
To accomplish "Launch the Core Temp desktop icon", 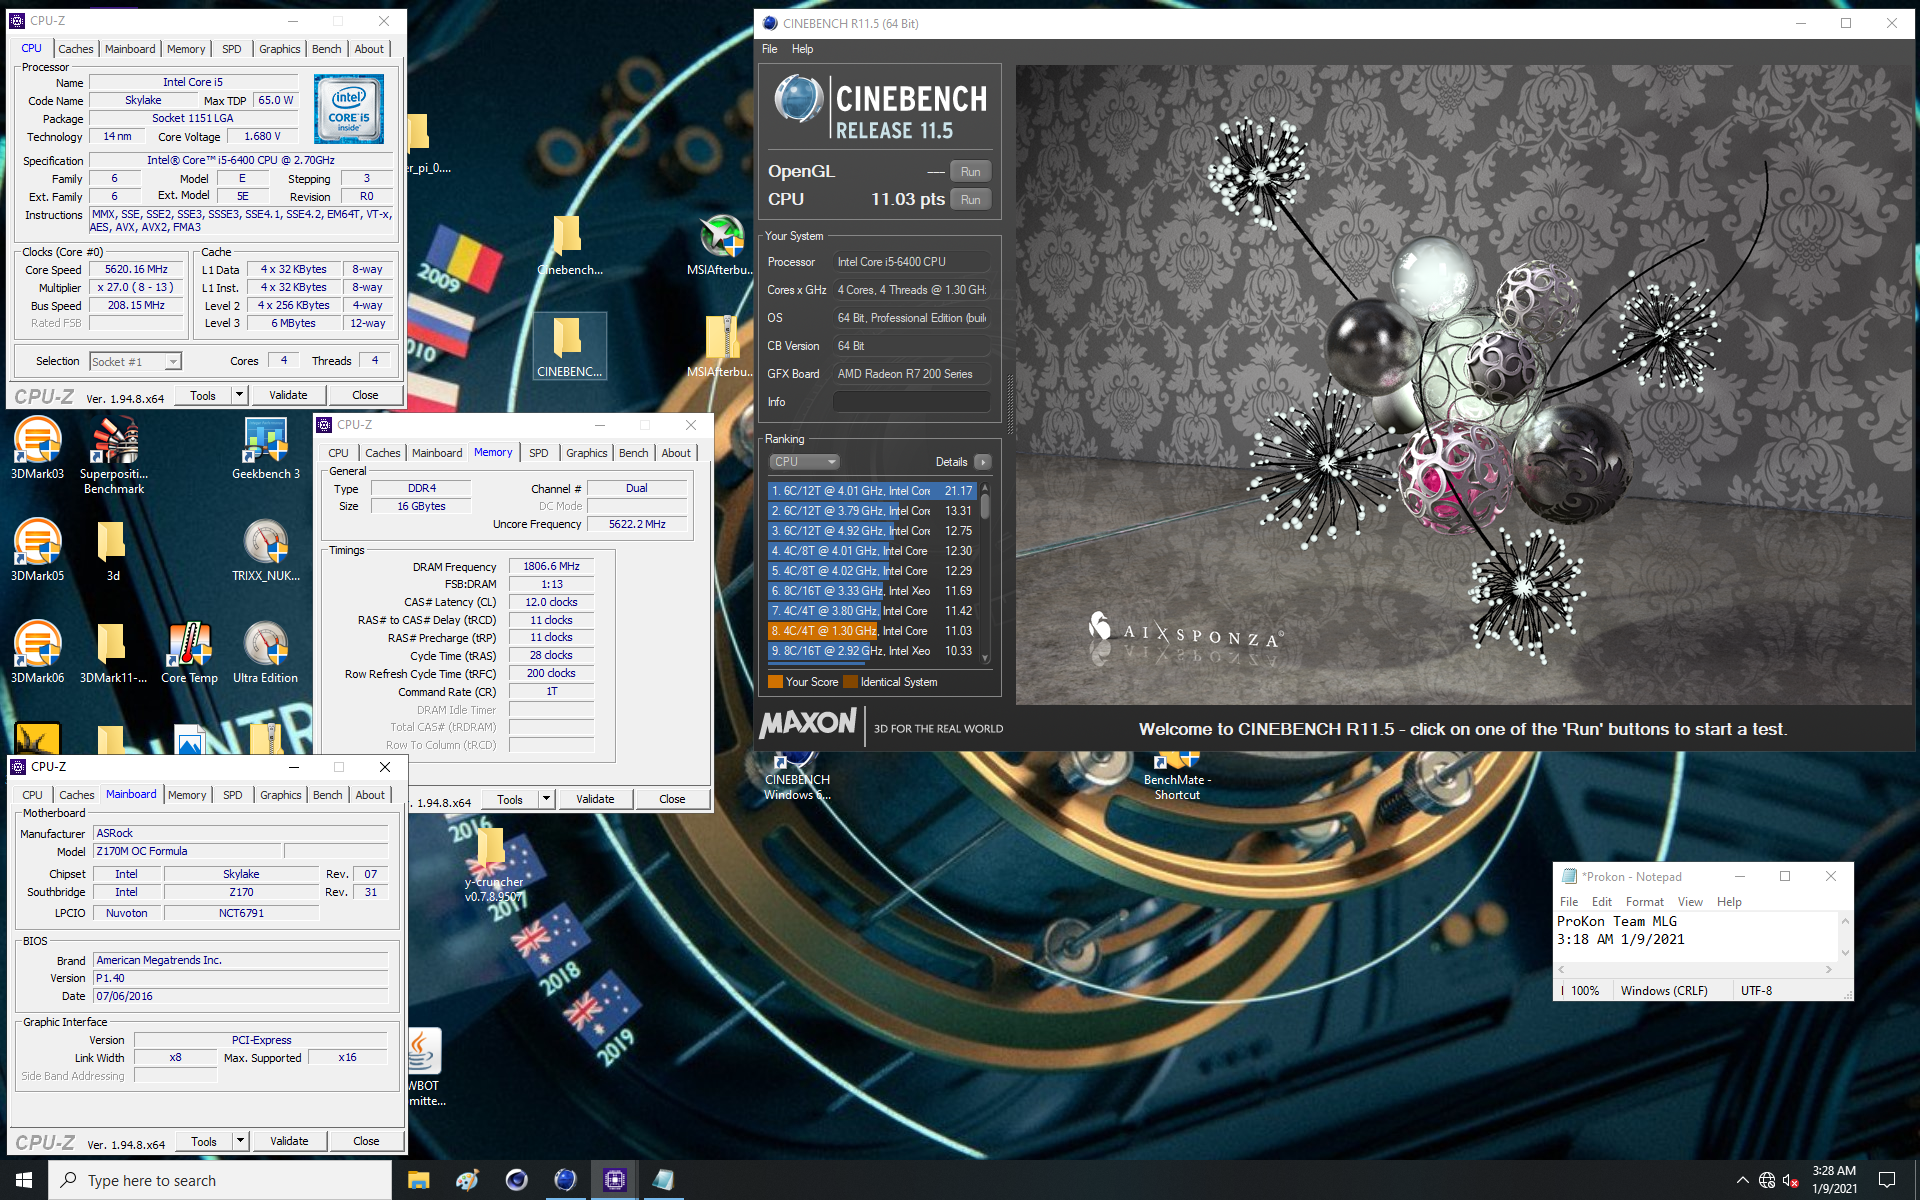I will coord(189,652).
